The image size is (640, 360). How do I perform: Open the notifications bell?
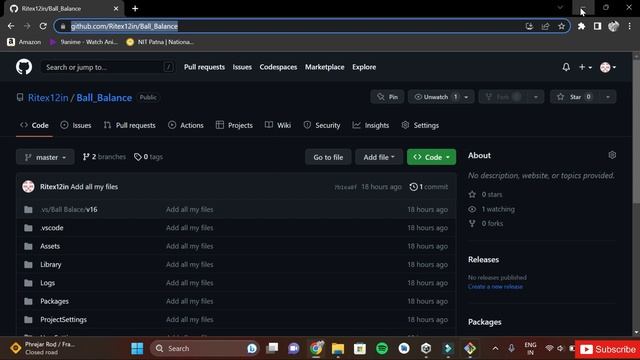566,67
